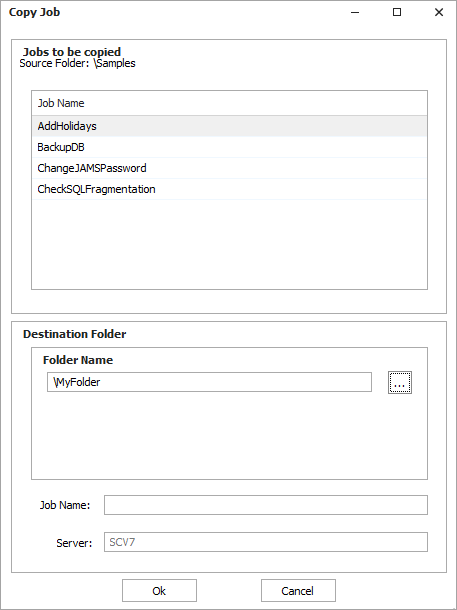Confirm the copy with Ok
Image resolution: width=457 pixels, height=610 pixels.
[x=159, y=591]
